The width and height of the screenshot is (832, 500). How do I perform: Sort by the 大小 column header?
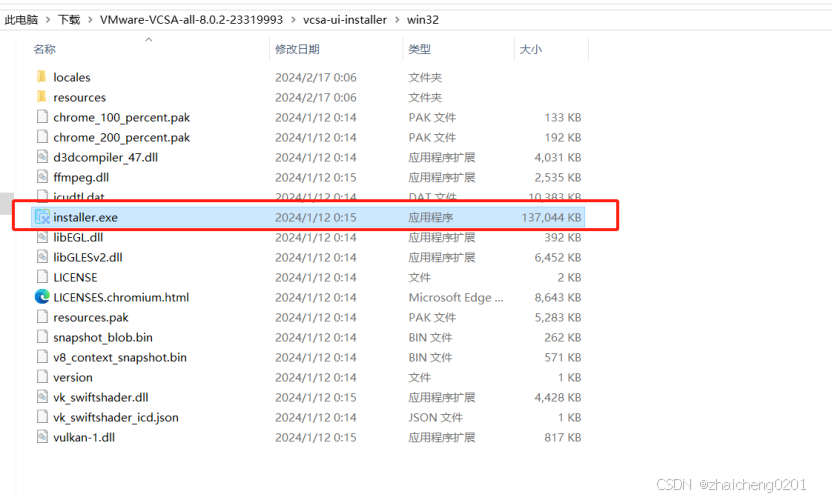pos(531,49)
